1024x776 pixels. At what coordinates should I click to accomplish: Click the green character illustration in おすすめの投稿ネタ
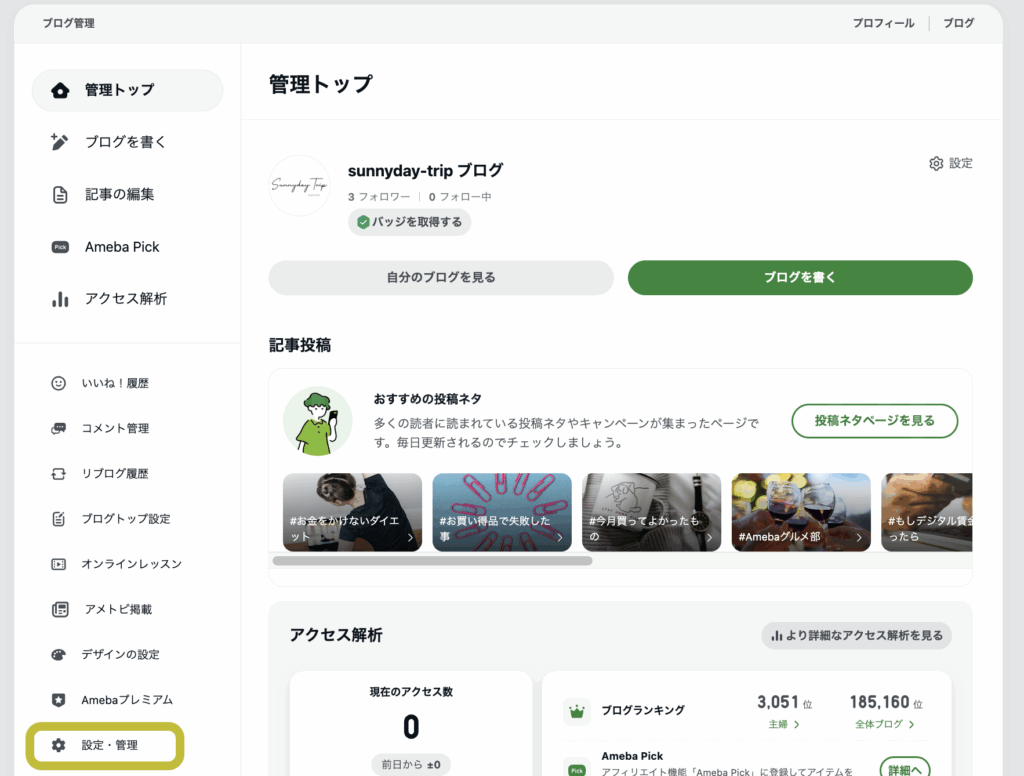317,421
